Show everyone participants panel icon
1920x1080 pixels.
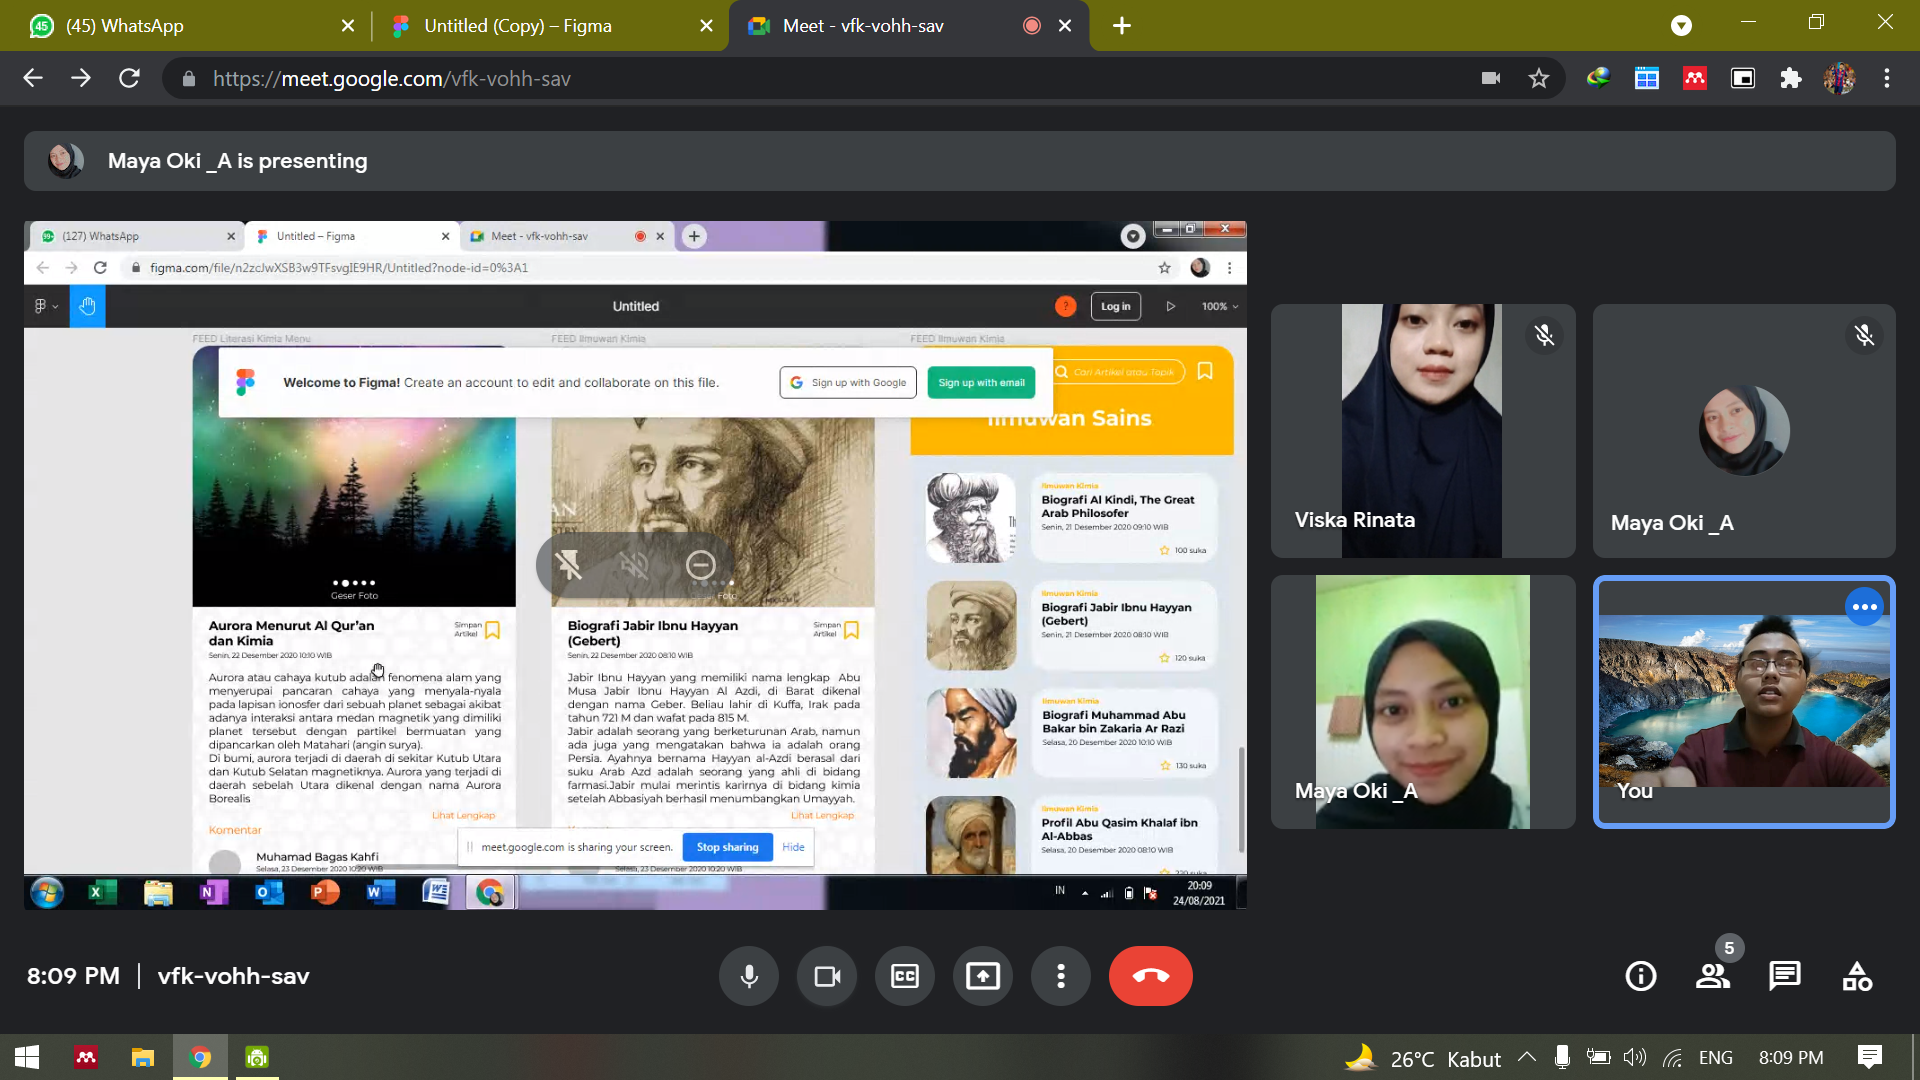click(x=1713, y=976)
